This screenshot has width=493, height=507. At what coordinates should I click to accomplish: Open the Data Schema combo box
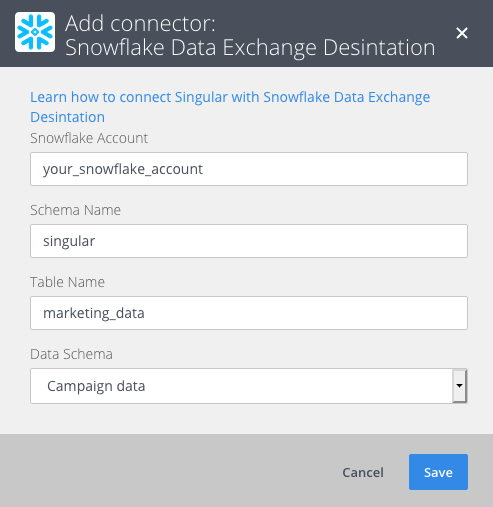click(249, 386)
